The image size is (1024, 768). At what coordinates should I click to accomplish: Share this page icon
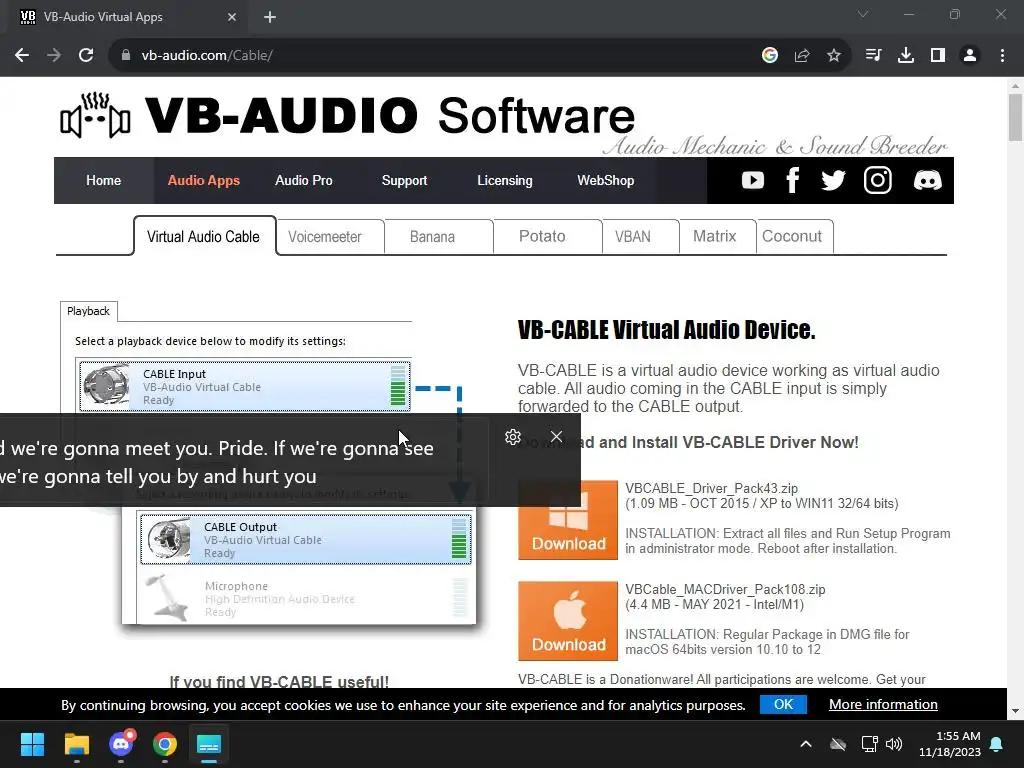click(x=802, y=56)
